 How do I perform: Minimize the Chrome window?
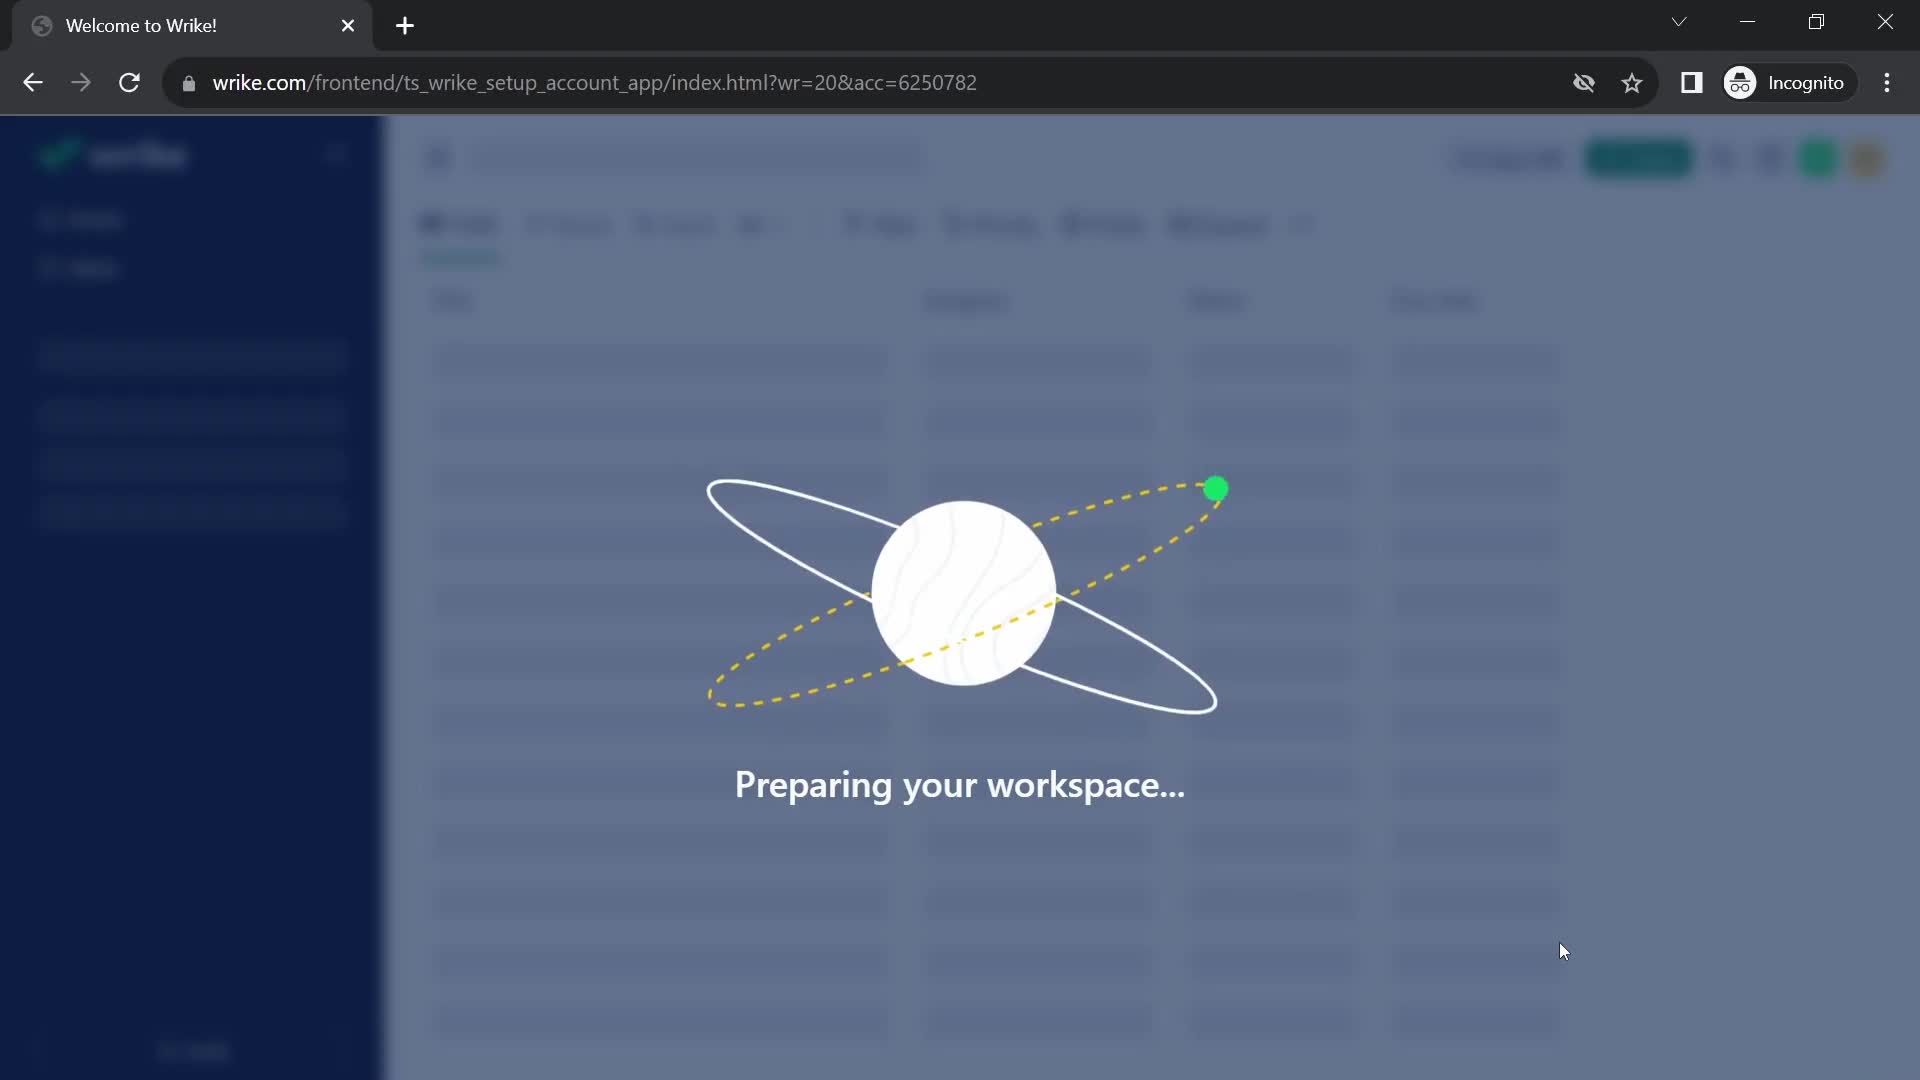coord(1748,22)
